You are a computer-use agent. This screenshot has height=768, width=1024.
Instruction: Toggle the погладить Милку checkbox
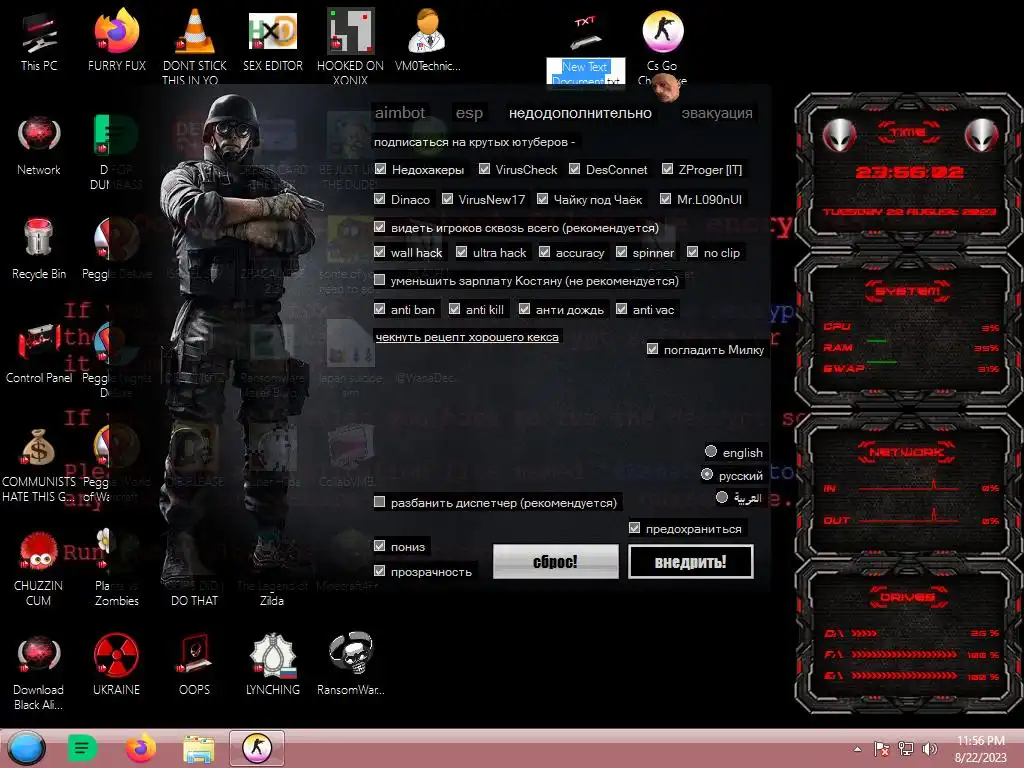point(652,349)
